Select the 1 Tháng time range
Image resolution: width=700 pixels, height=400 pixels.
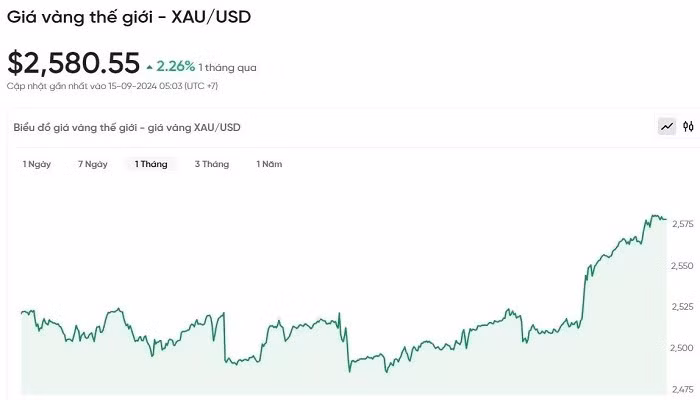(151, 164)
